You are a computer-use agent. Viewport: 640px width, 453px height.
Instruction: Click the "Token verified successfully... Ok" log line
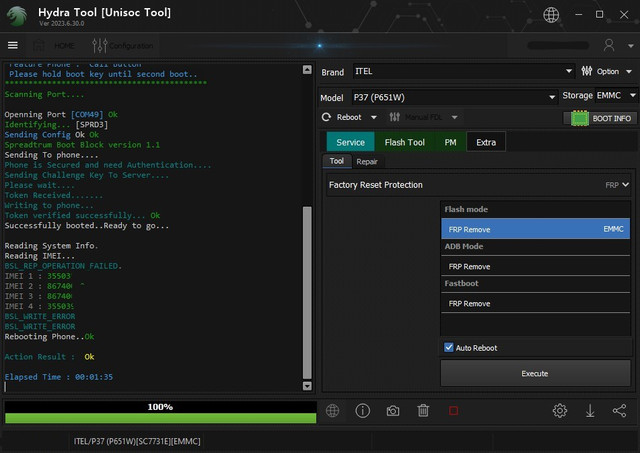pyautogui.click(x=82, y=215)
